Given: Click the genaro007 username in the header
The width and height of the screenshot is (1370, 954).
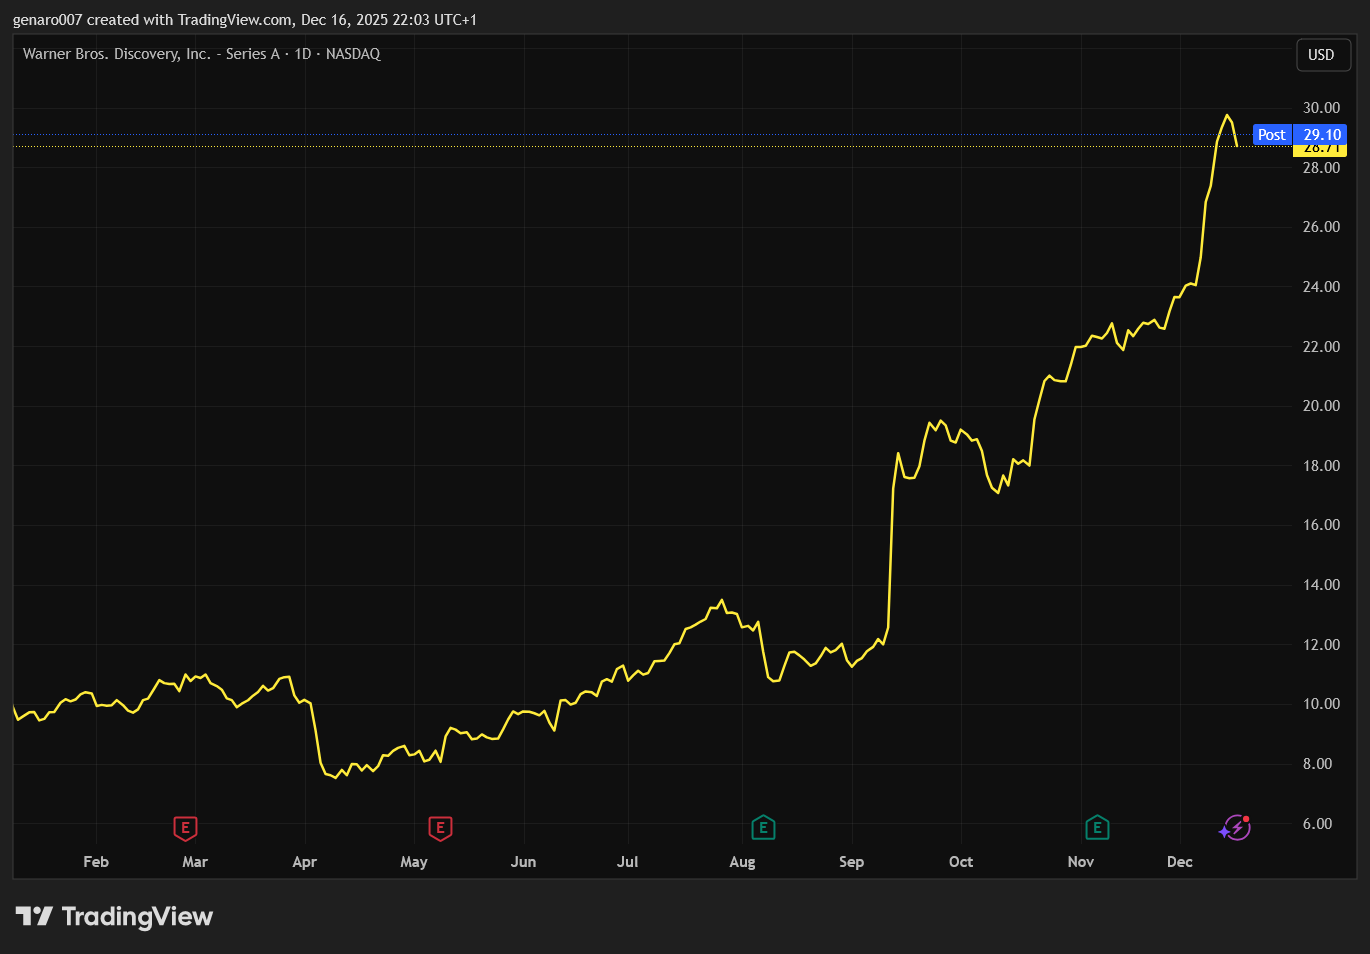Looking at the screenshot, I should (x=47, y=20).
